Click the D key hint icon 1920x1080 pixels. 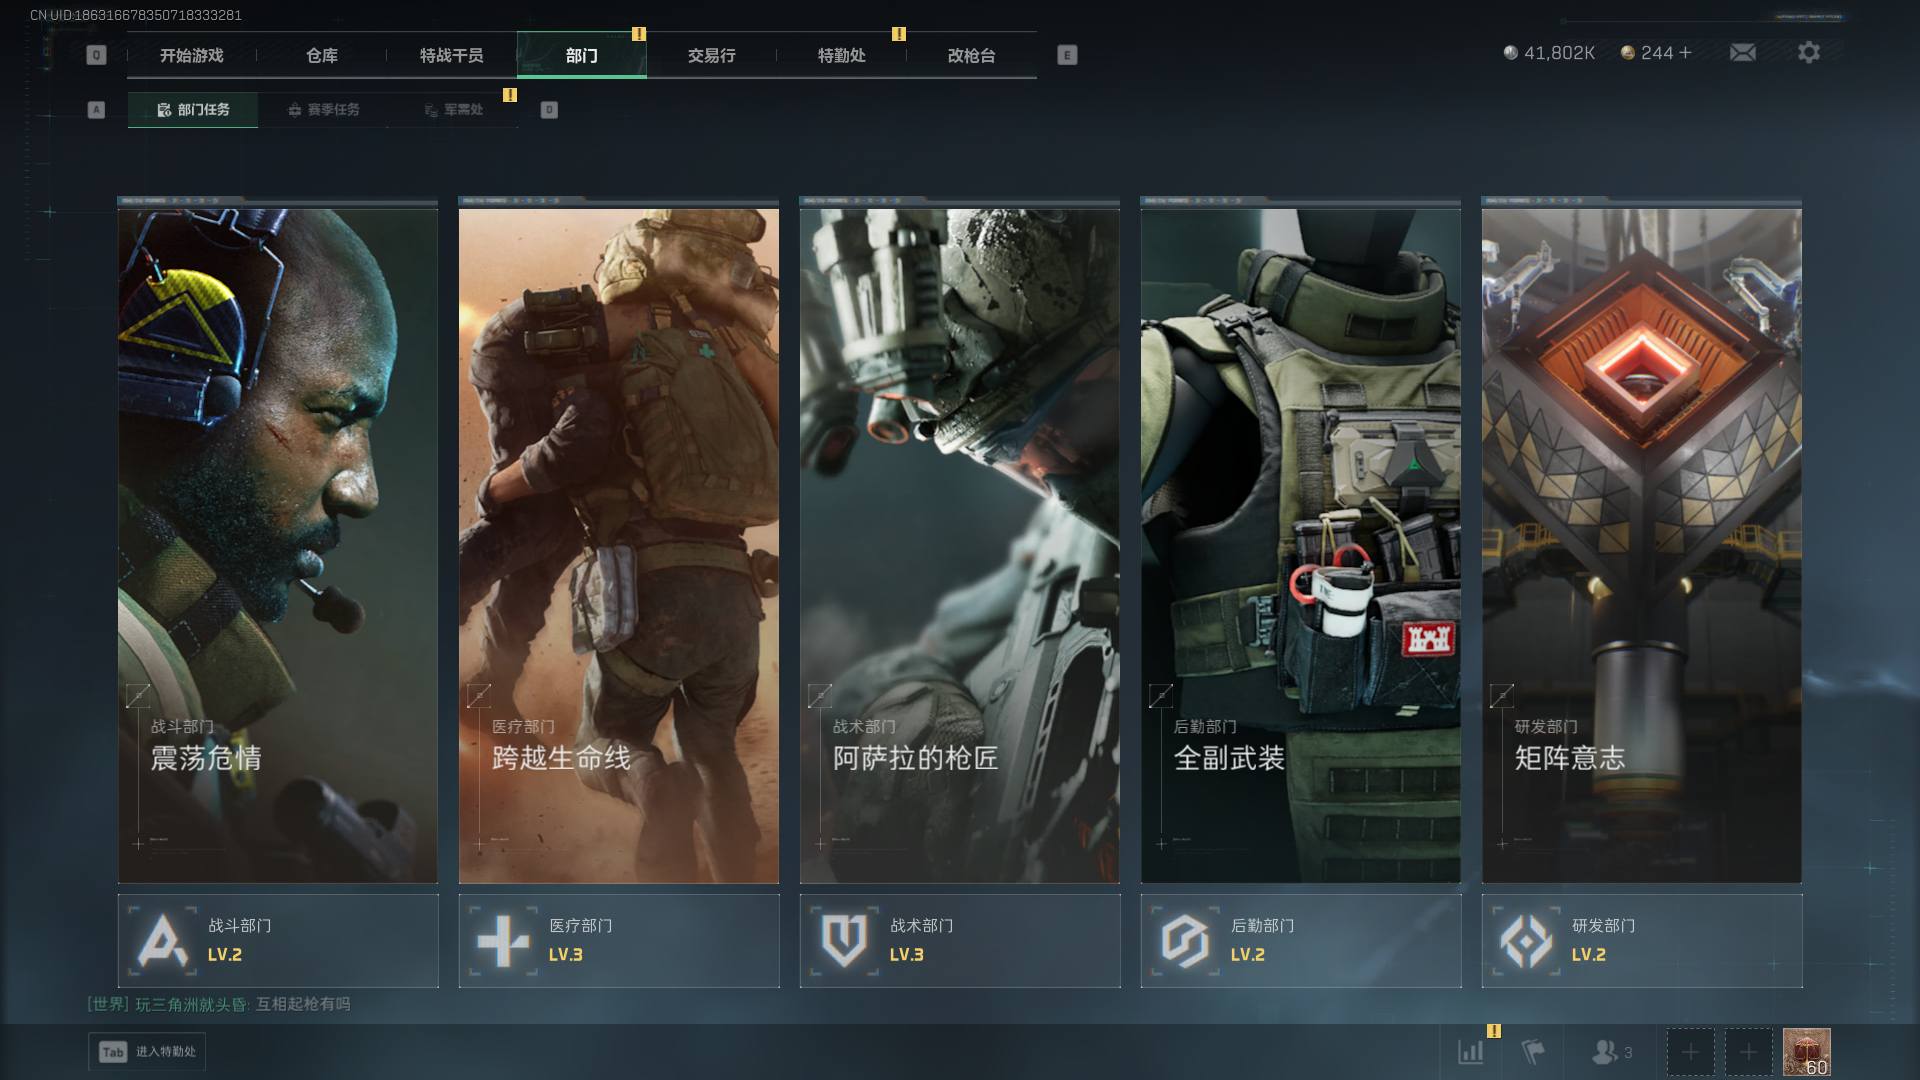point(549,110)
